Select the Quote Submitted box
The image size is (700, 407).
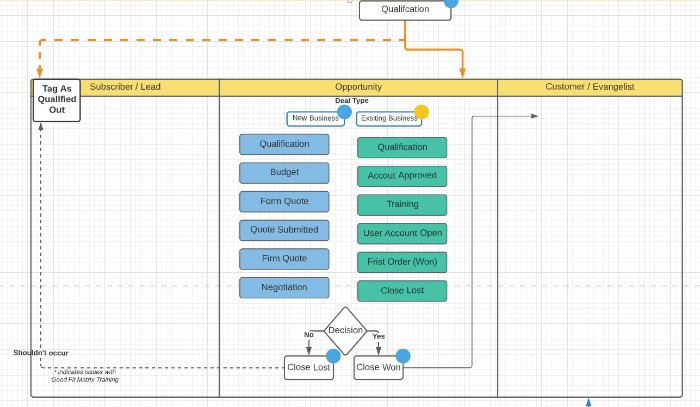tap(284, 230)
